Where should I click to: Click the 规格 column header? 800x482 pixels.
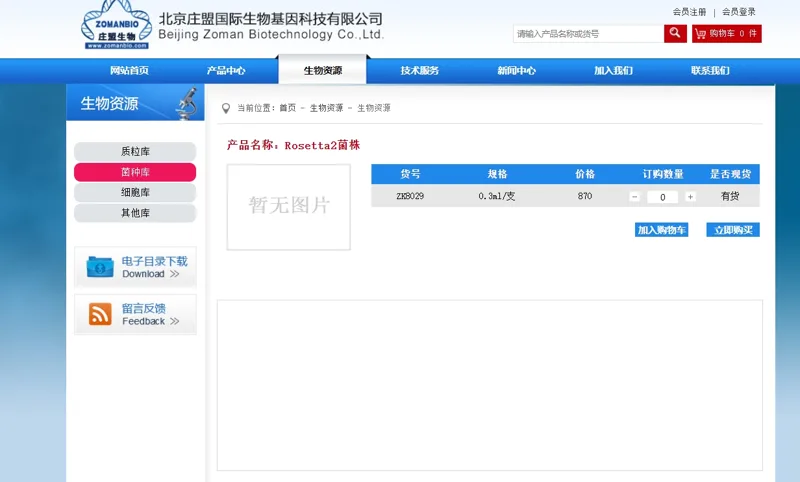tap(497, 174)
